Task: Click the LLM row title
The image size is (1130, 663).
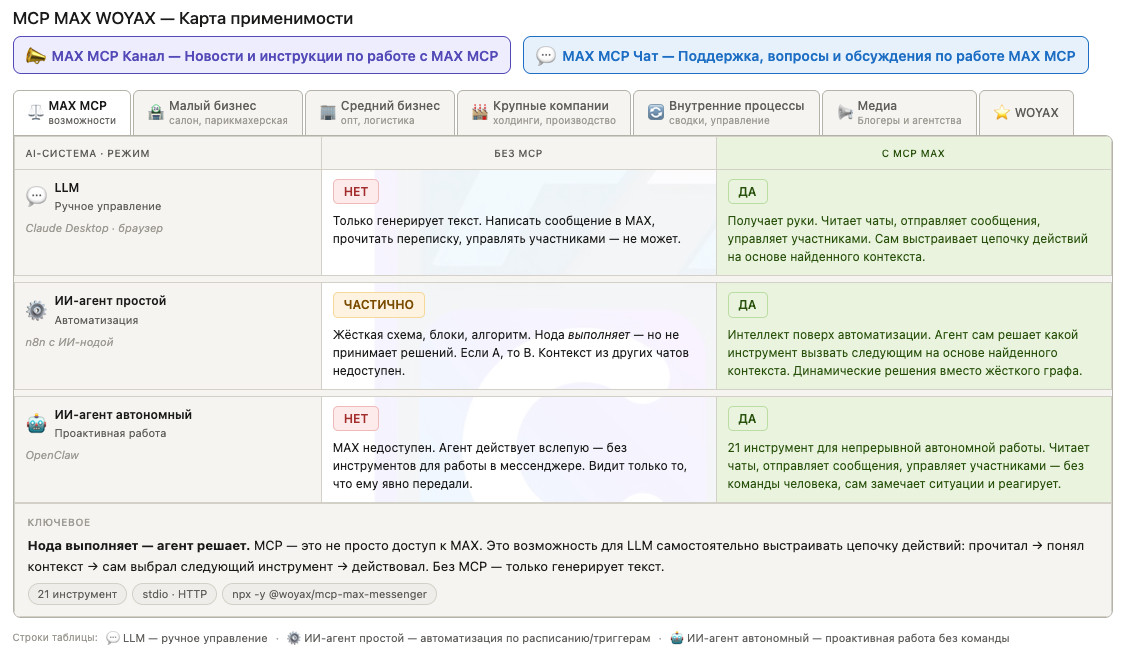Action: 67,187
